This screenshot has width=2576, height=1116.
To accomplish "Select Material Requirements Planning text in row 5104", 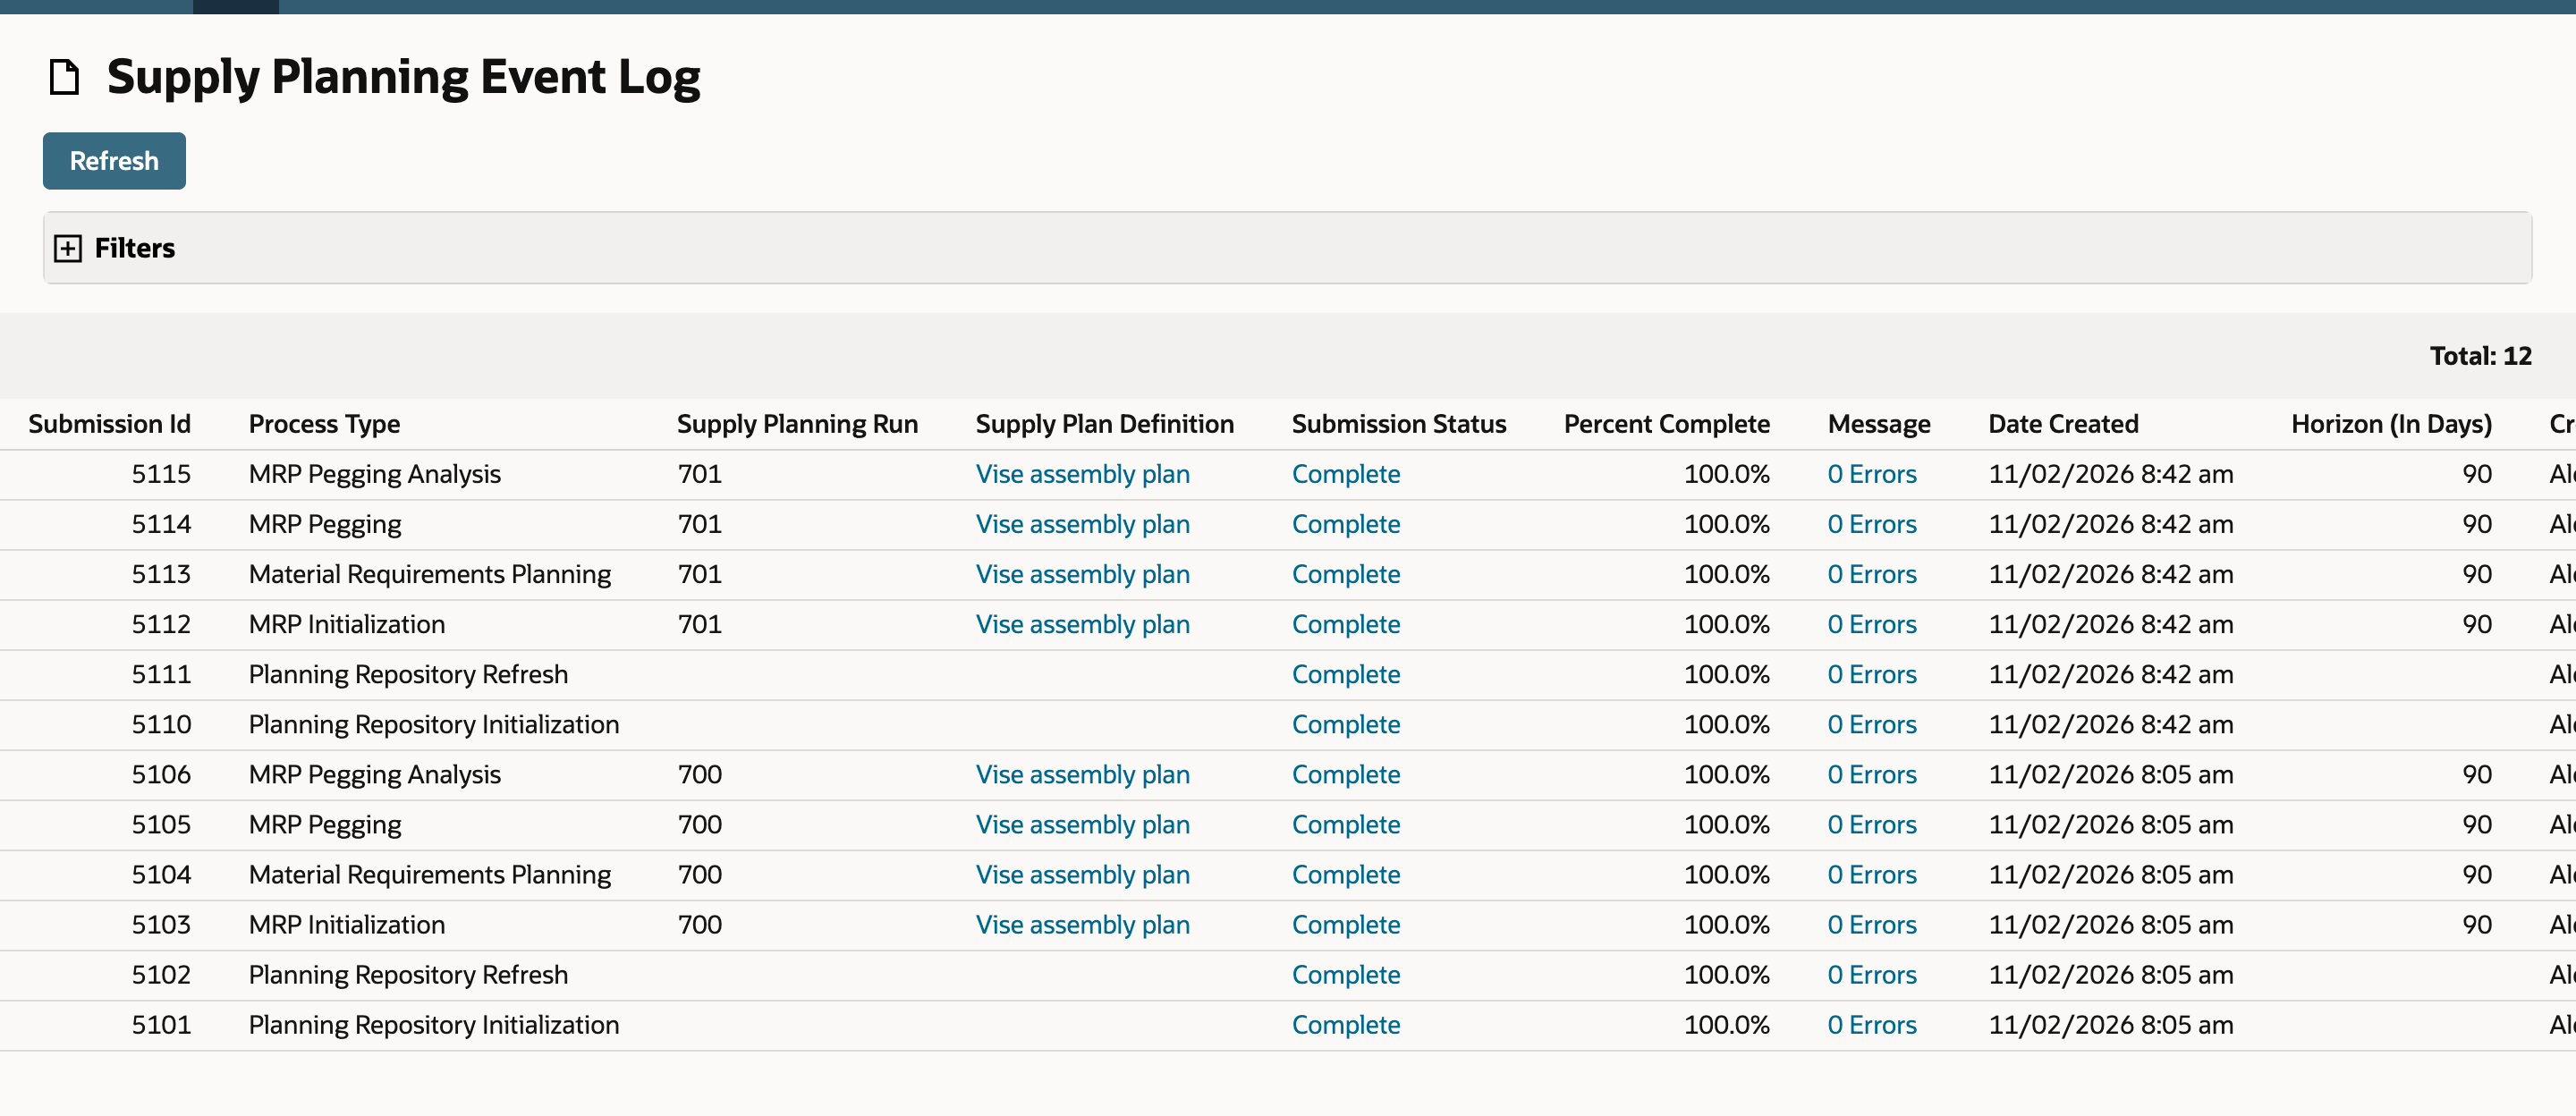I will coord(429,874).
